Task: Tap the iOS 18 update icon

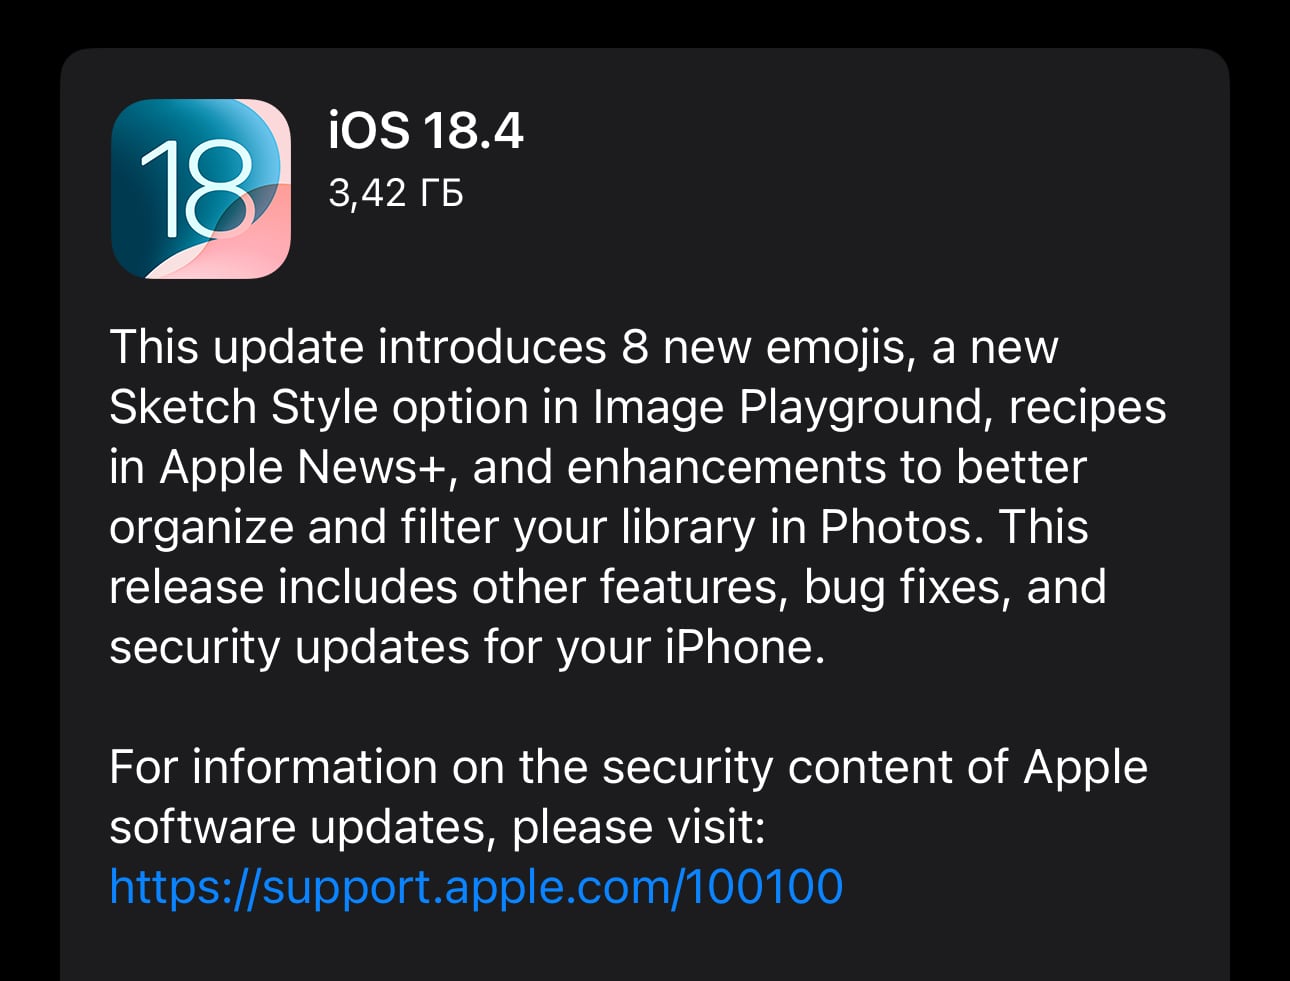Action: [x=201, y=188]
